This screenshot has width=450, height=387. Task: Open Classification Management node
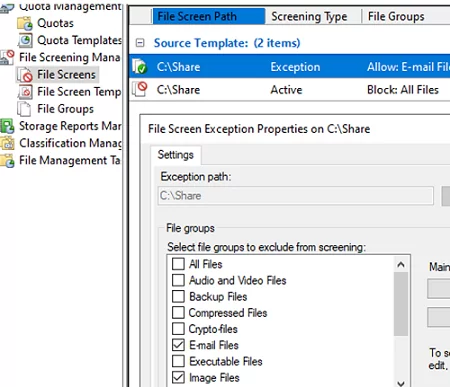70,143
